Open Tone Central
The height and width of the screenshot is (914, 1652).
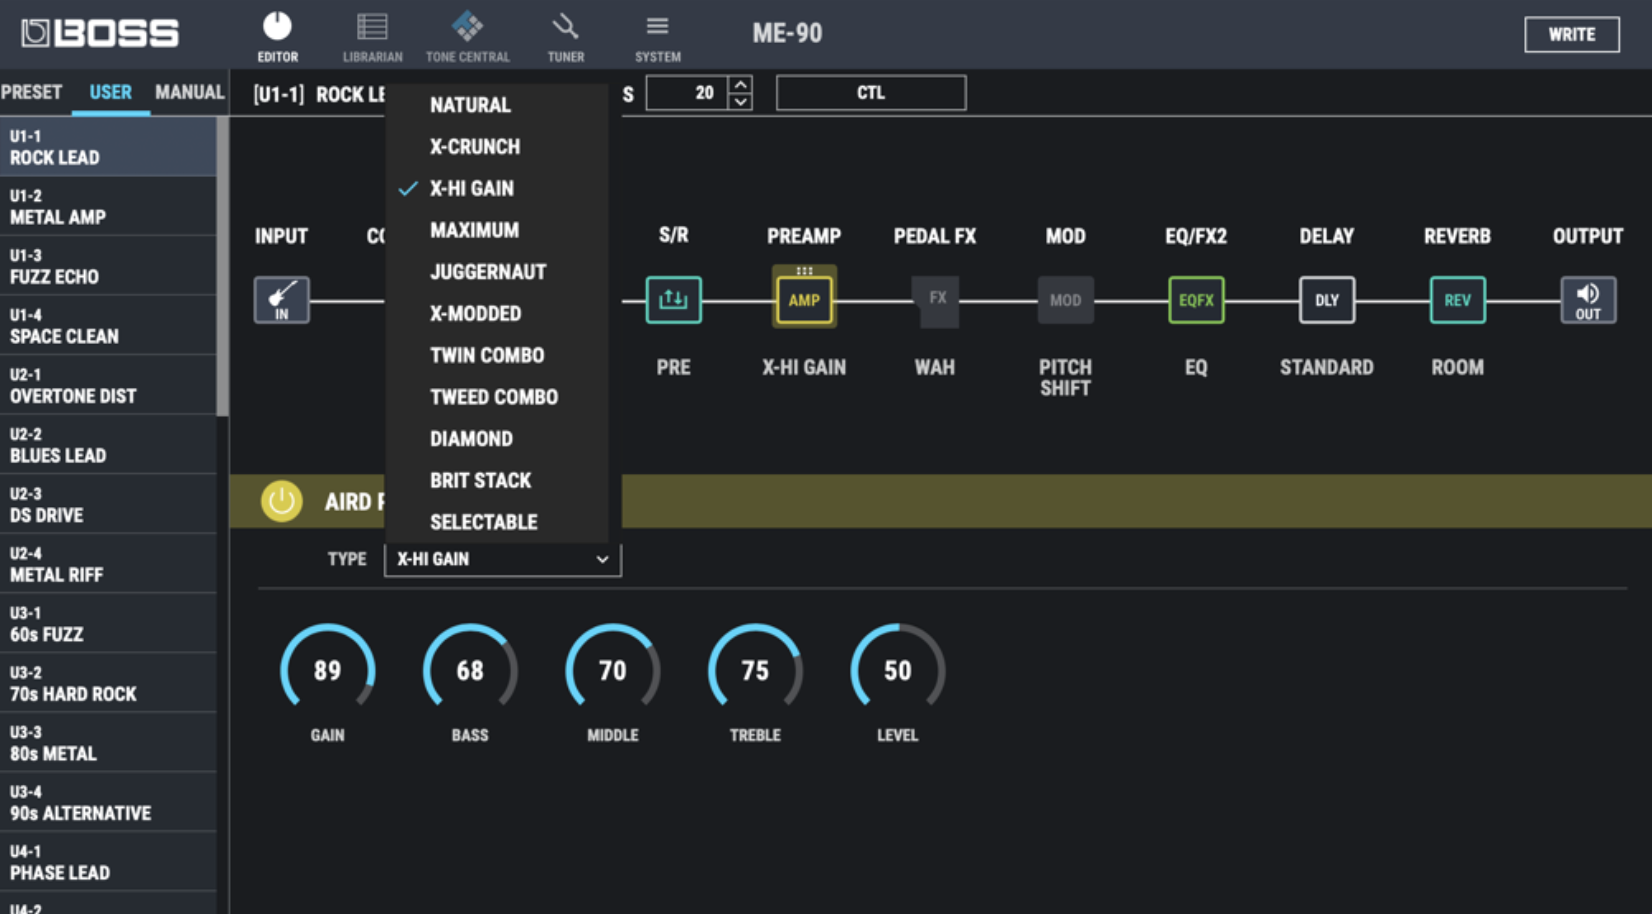point(467,33)
